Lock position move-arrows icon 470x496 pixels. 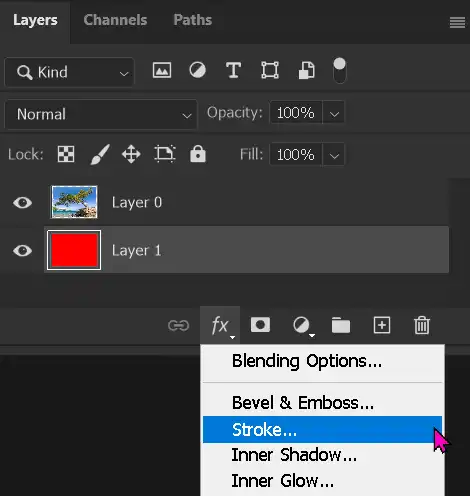131,154
